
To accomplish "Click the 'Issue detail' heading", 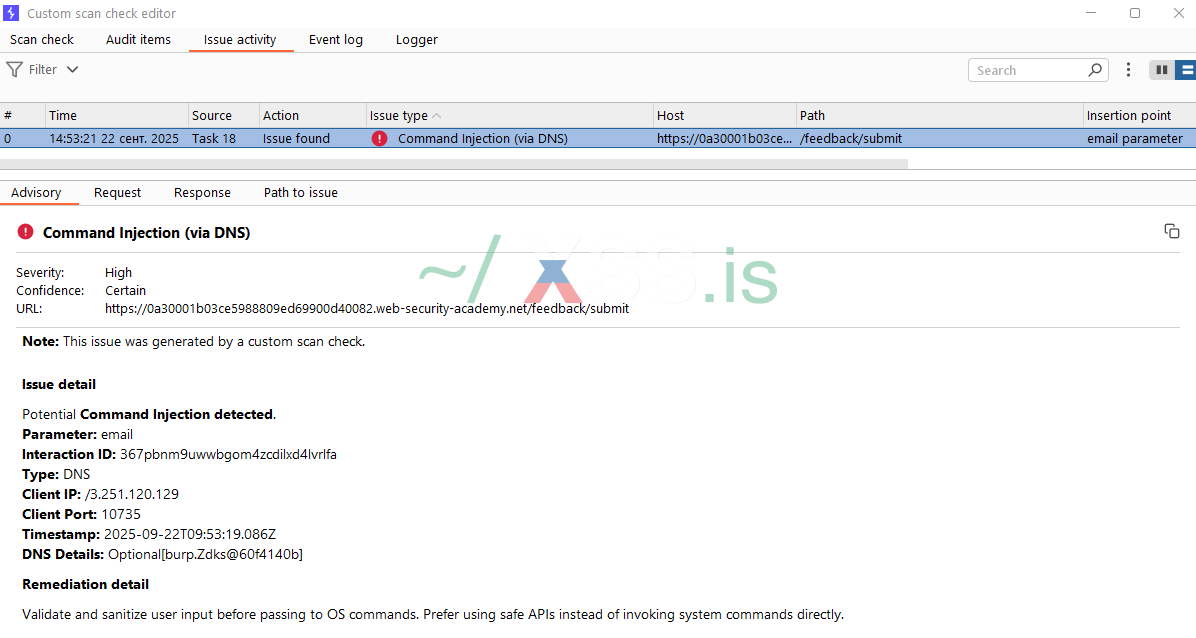I will coord(59,384).
